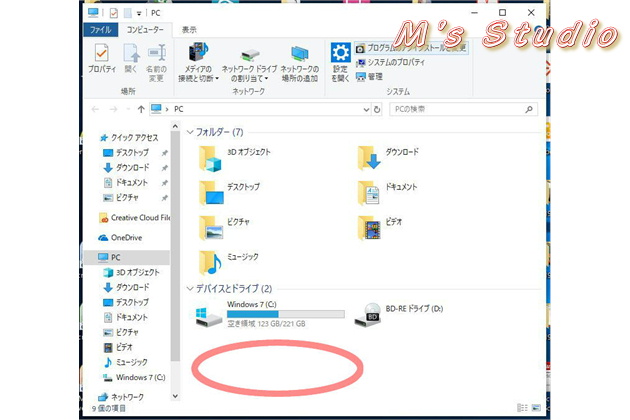Open Windows 7 (C:) in sidebar tree
This screenshot has height=420, width=630.
tap(134, 377)
